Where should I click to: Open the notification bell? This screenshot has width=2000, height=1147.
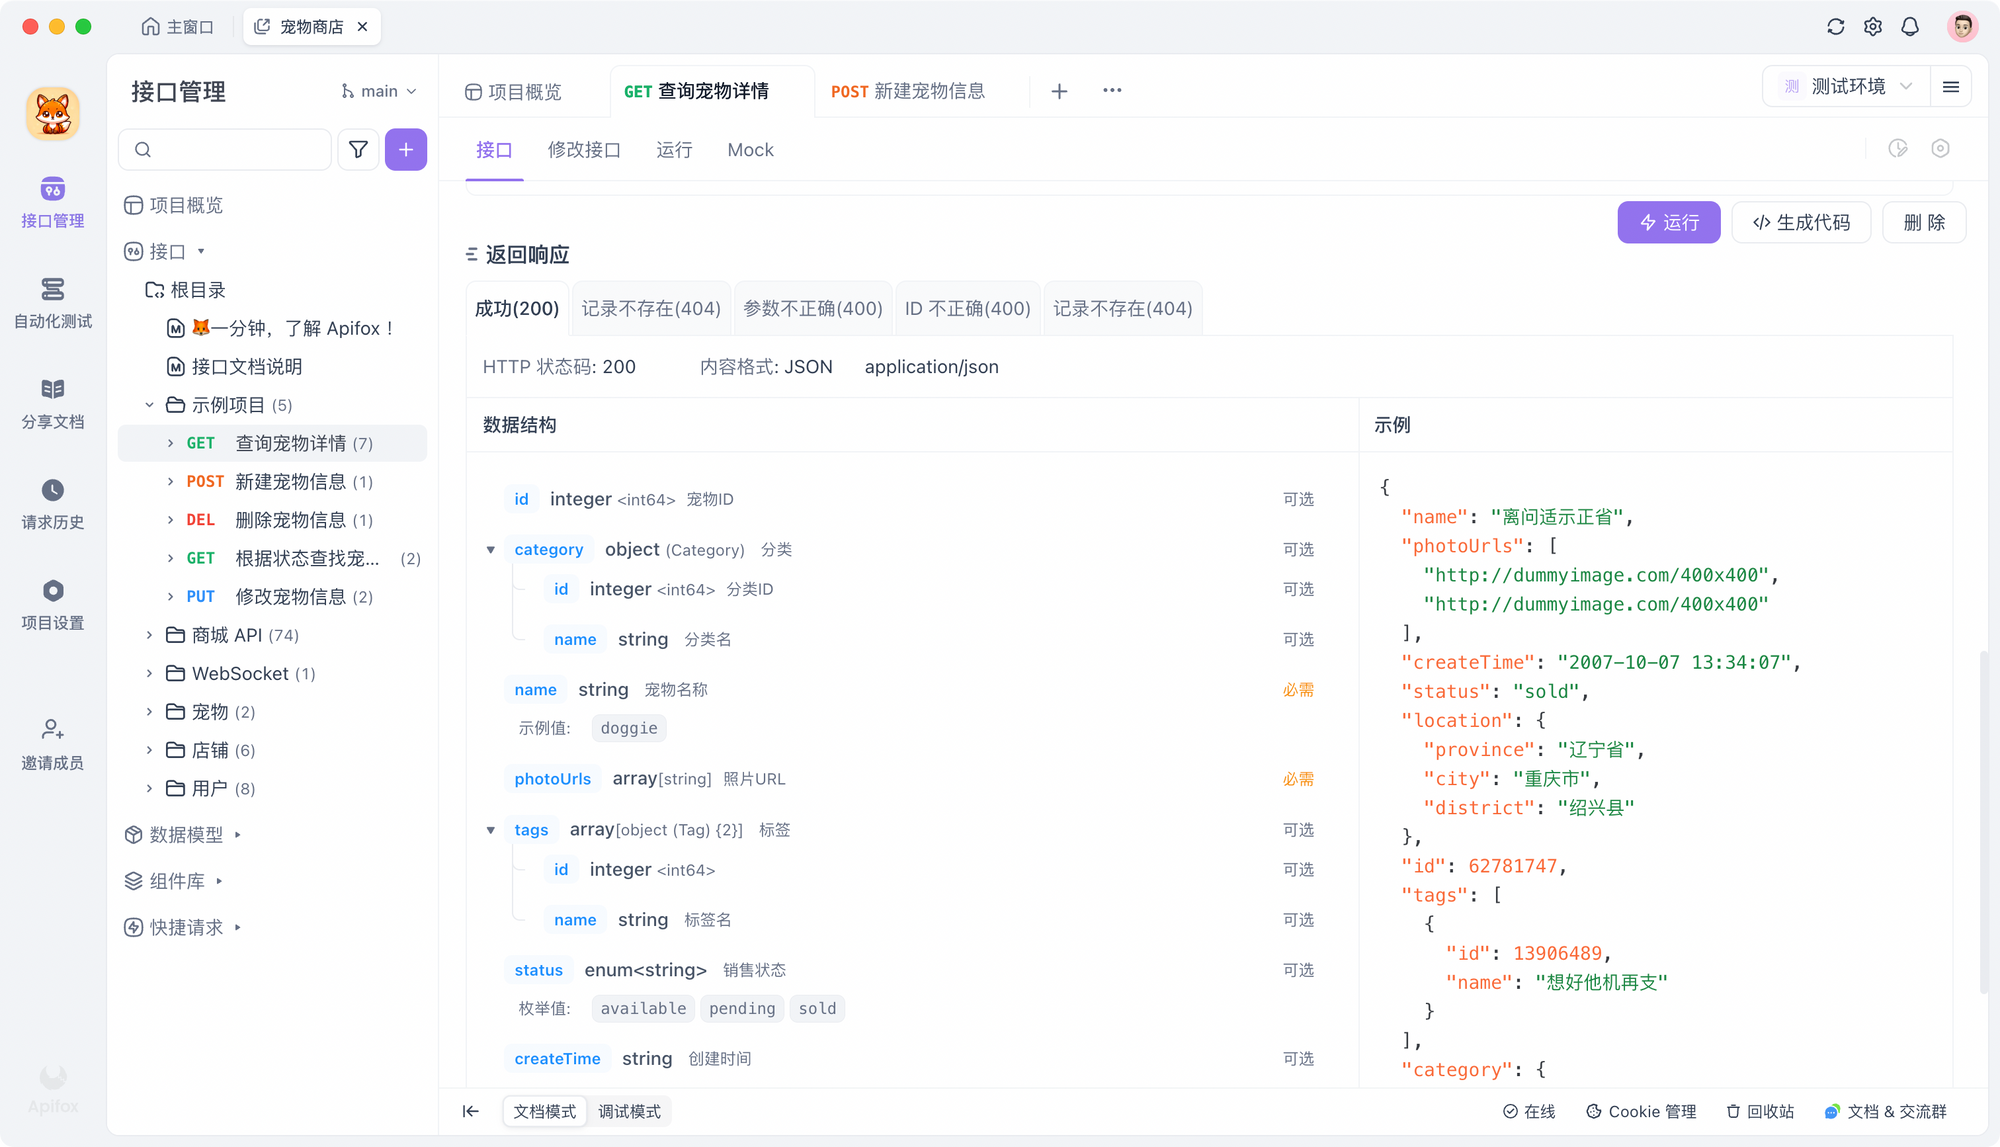click(x=1910, y=27)
